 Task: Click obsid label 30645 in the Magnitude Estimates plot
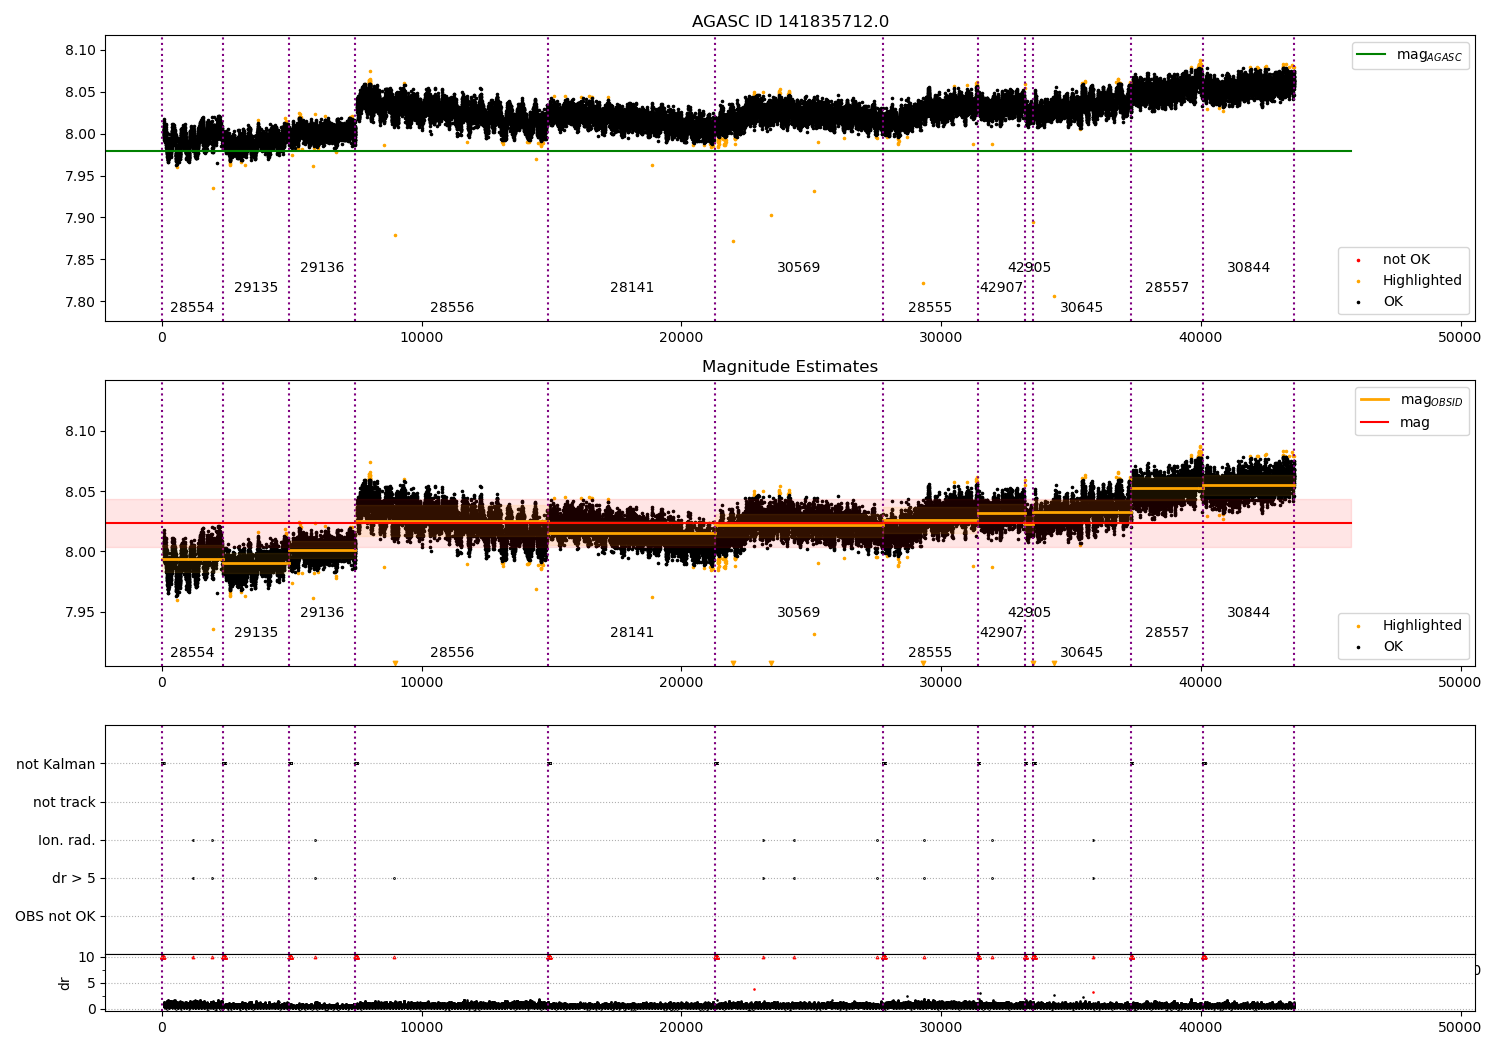coord(1082,652)
